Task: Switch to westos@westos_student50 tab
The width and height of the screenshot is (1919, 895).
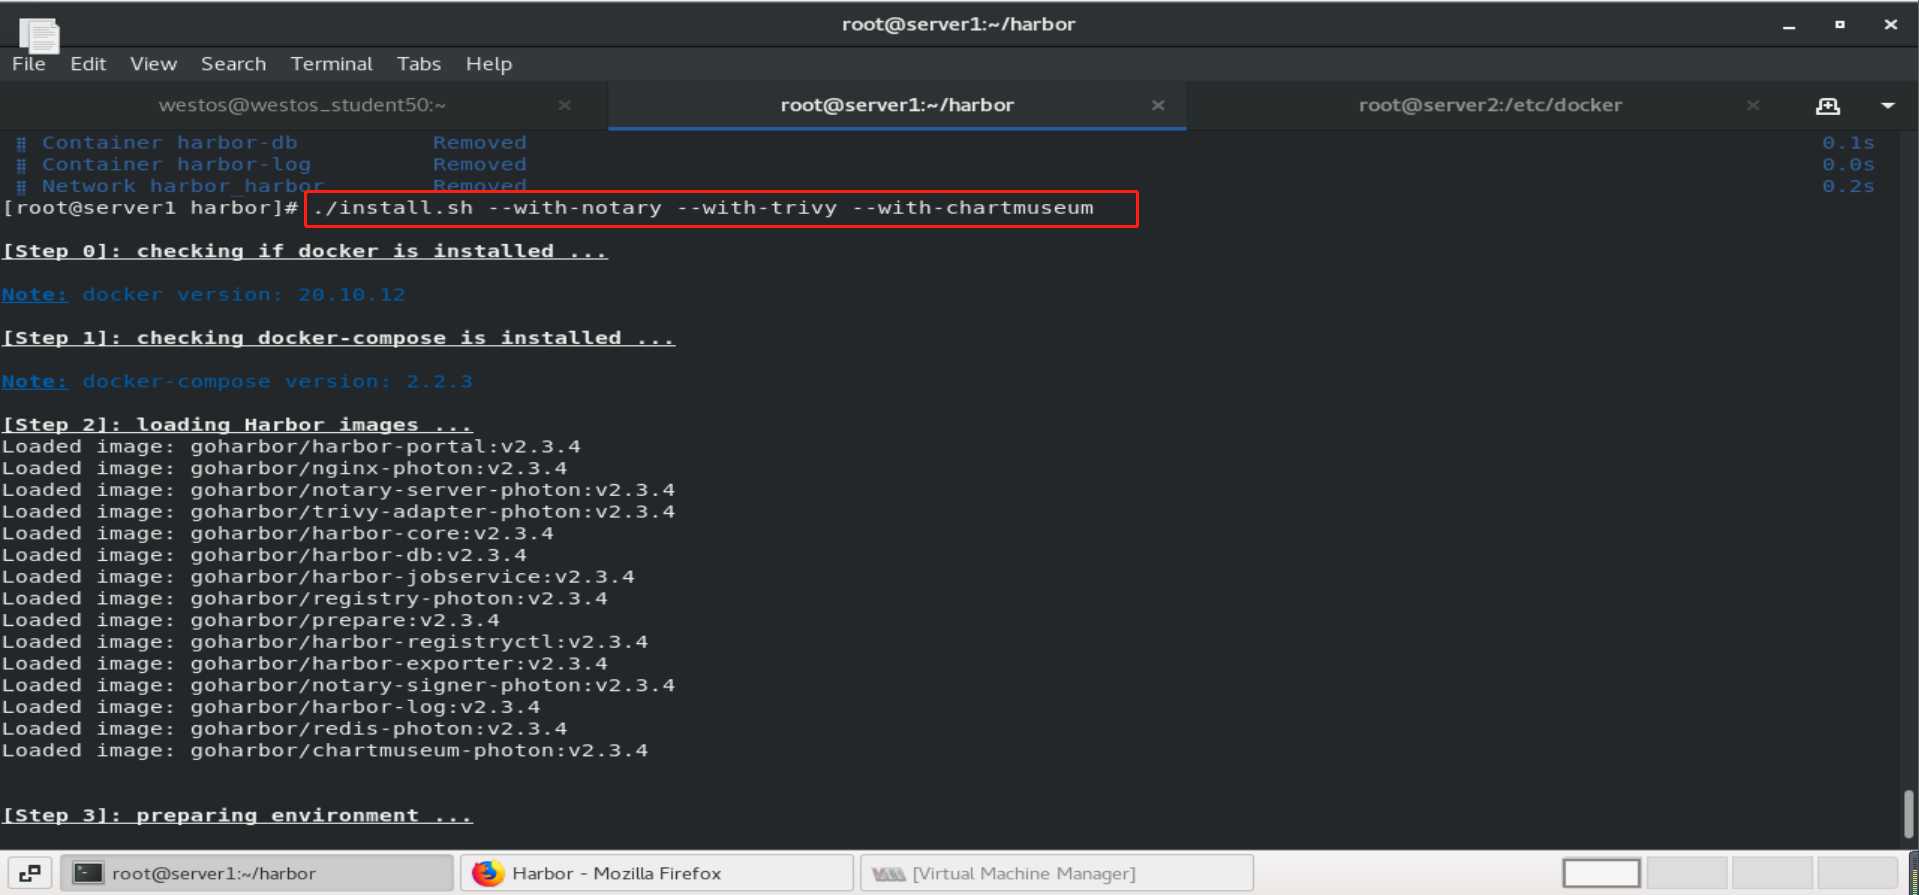Action: pyautogui.click(x=302, y=105)
